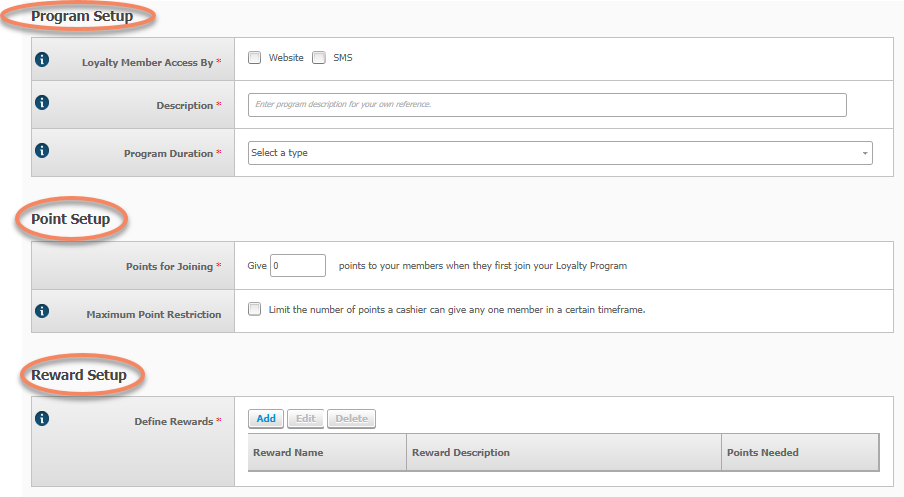Click info icon beside Loyalty Member Access By

coord(42,59)
